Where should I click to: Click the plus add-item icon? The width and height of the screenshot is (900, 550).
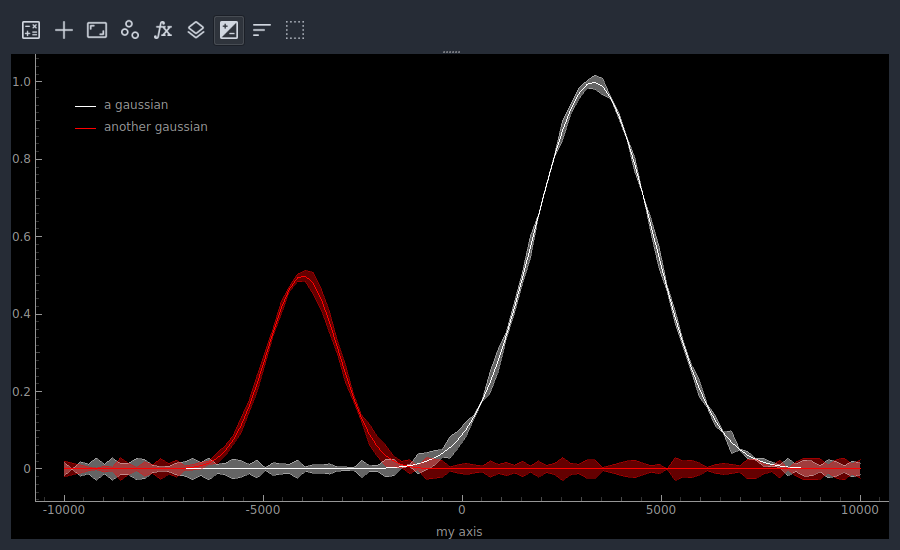click(x=64, y=30)
